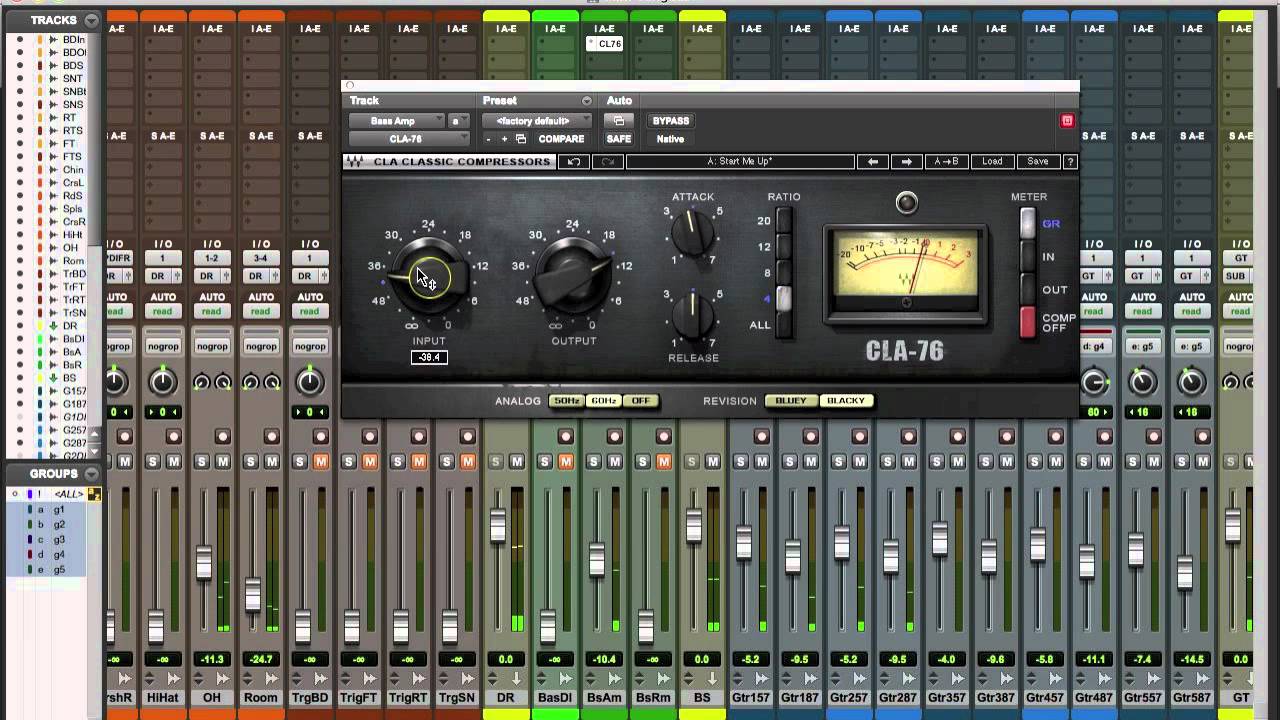Arm record on the OH track
The width and height of the screenshot is (1280, 720).
point(222,436)
